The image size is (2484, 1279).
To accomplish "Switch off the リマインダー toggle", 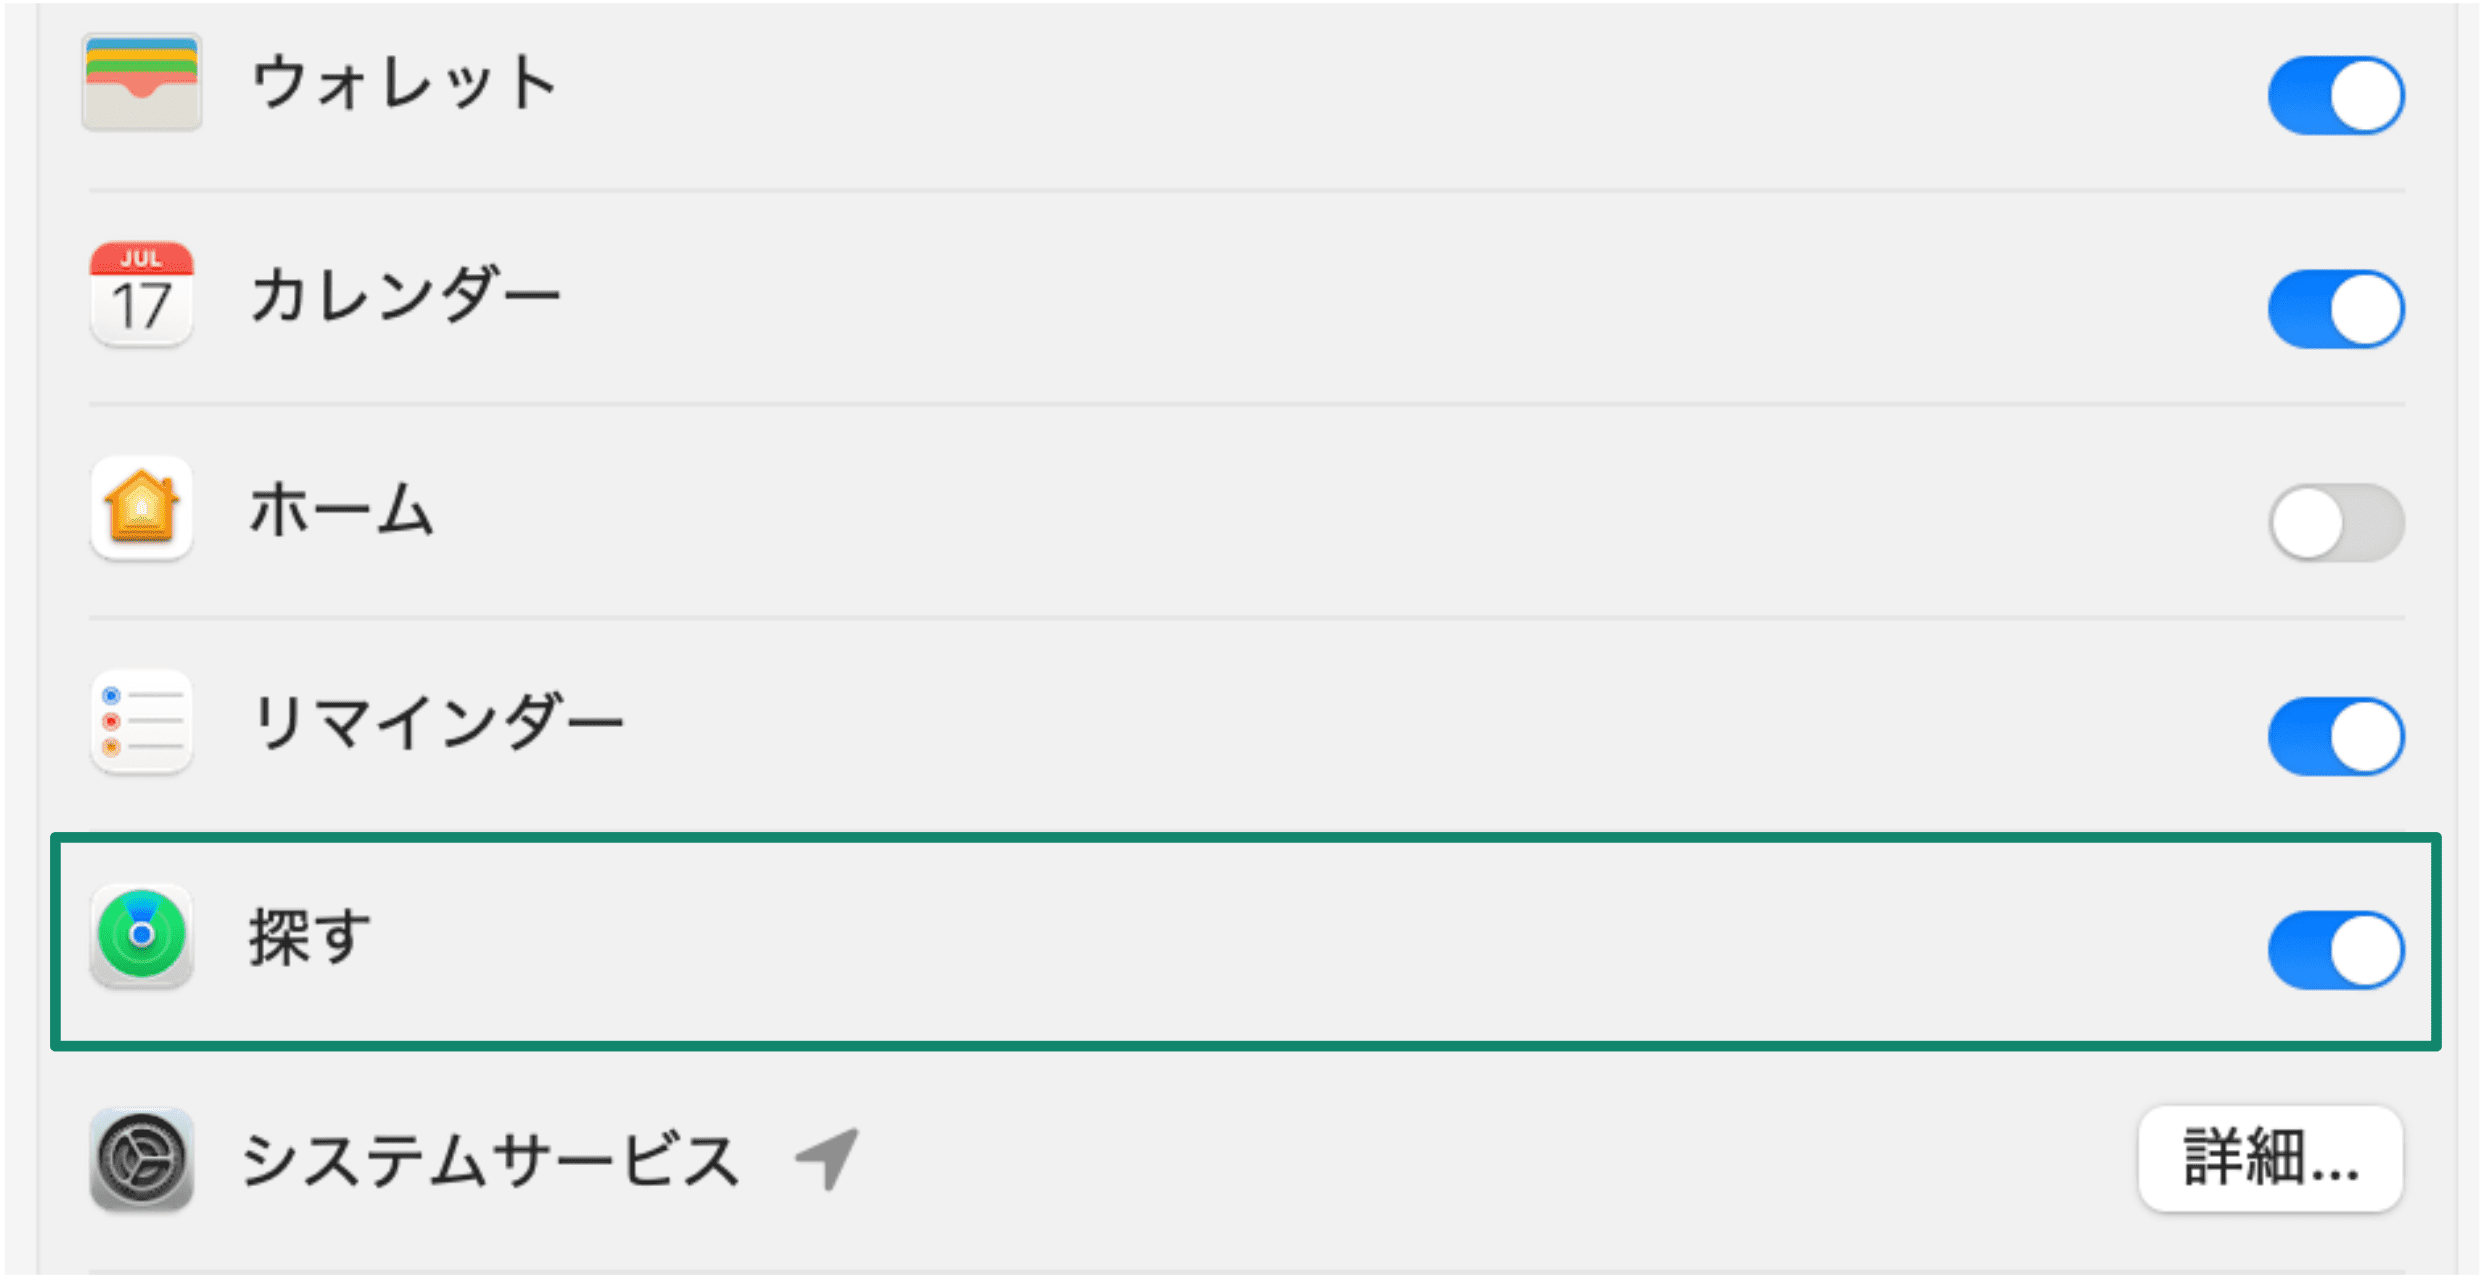I will point(2335,736).
